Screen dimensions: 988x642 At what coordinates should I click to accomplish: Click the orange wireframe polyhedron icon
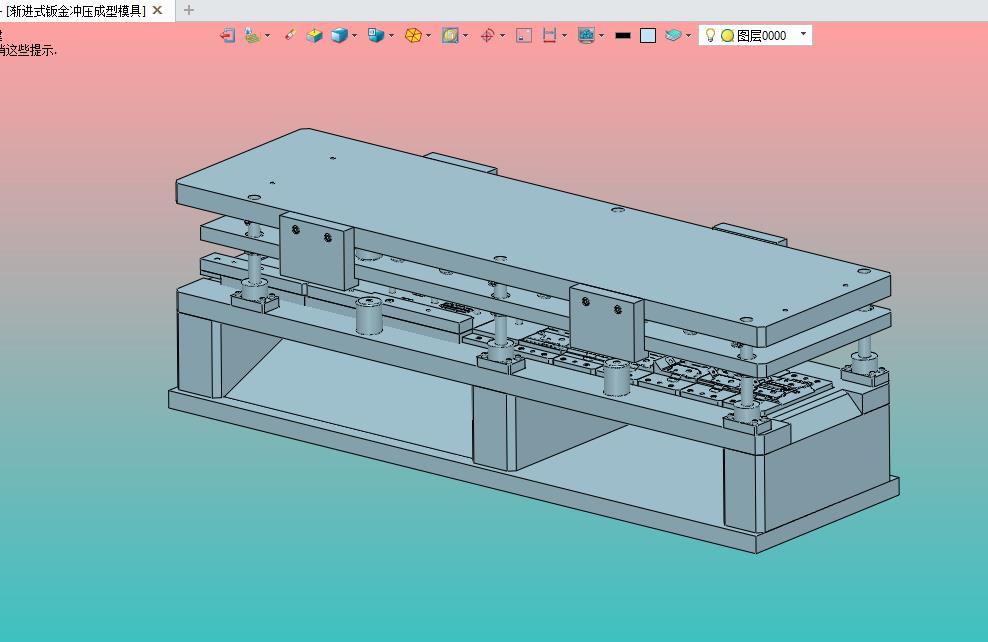[413, 35]
